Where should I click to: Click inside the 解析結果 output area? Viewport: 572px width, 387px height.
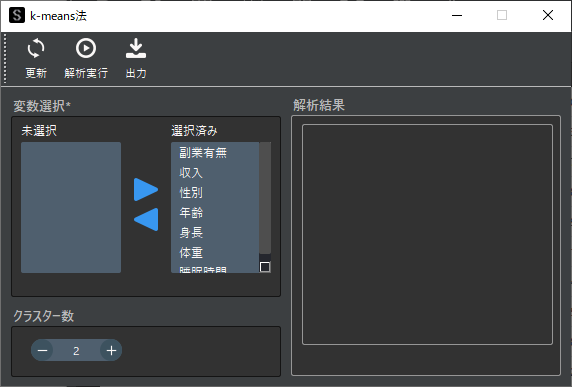[x=427, y=234]
